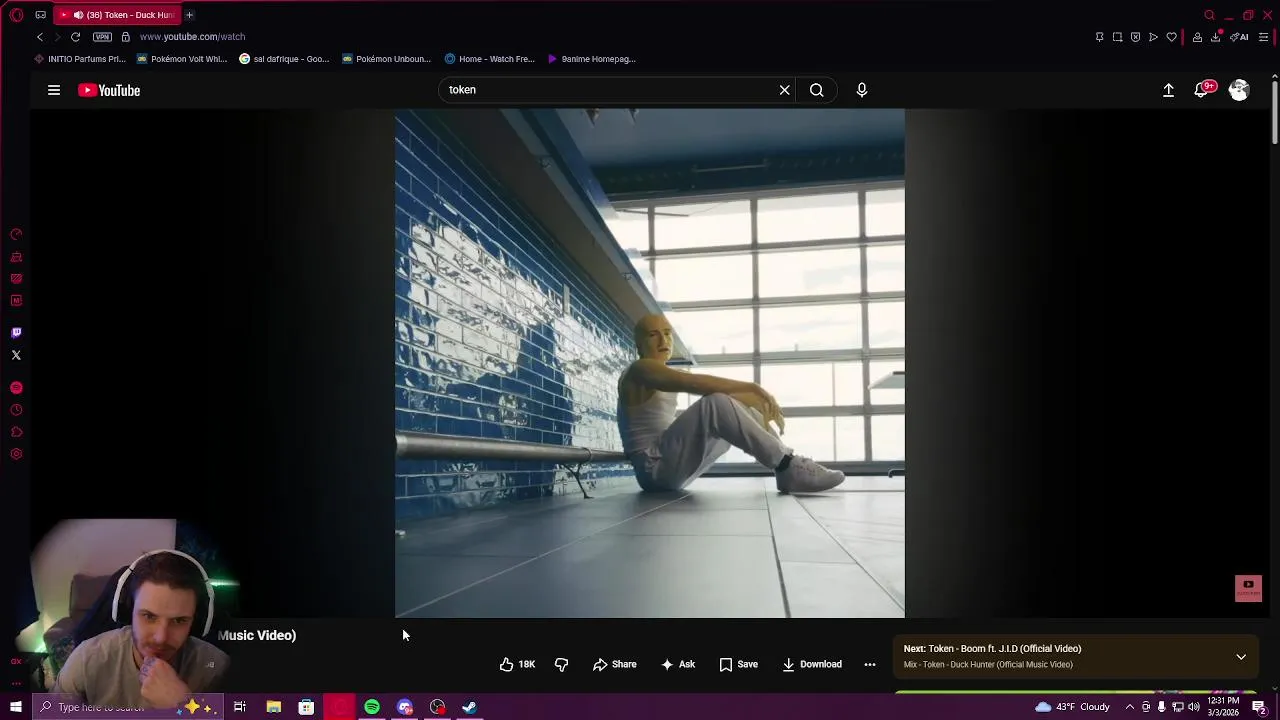Image resolution: width=1280 pixels, height=720 pixels.
Task: Open Pokémon Unbound bookmark
Action: pyautogui.click(x=386, y=59)
